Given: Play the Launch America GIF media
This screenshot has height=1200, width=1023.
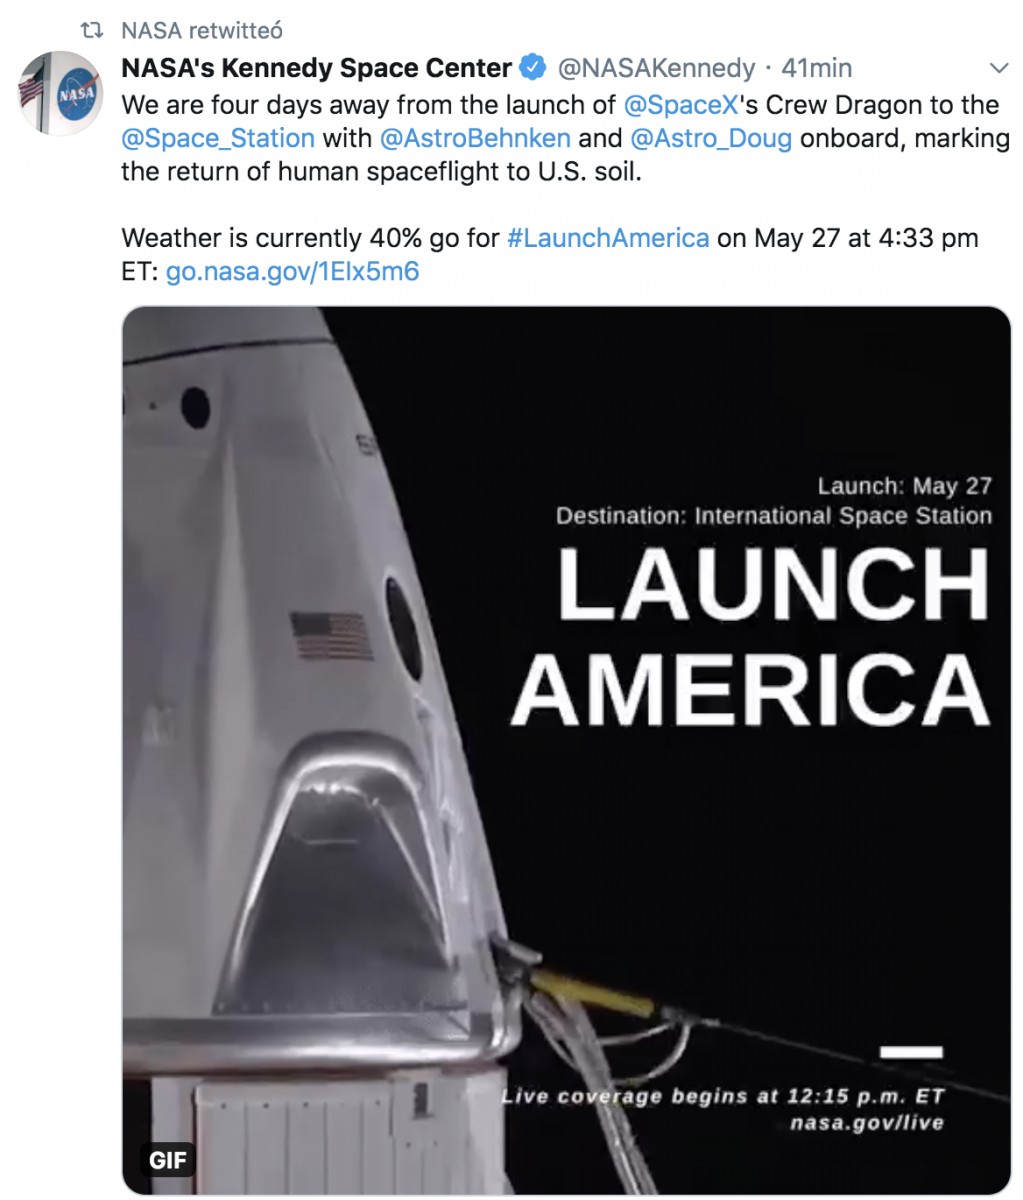Looking at the screenshot, I should coord(566,750).
